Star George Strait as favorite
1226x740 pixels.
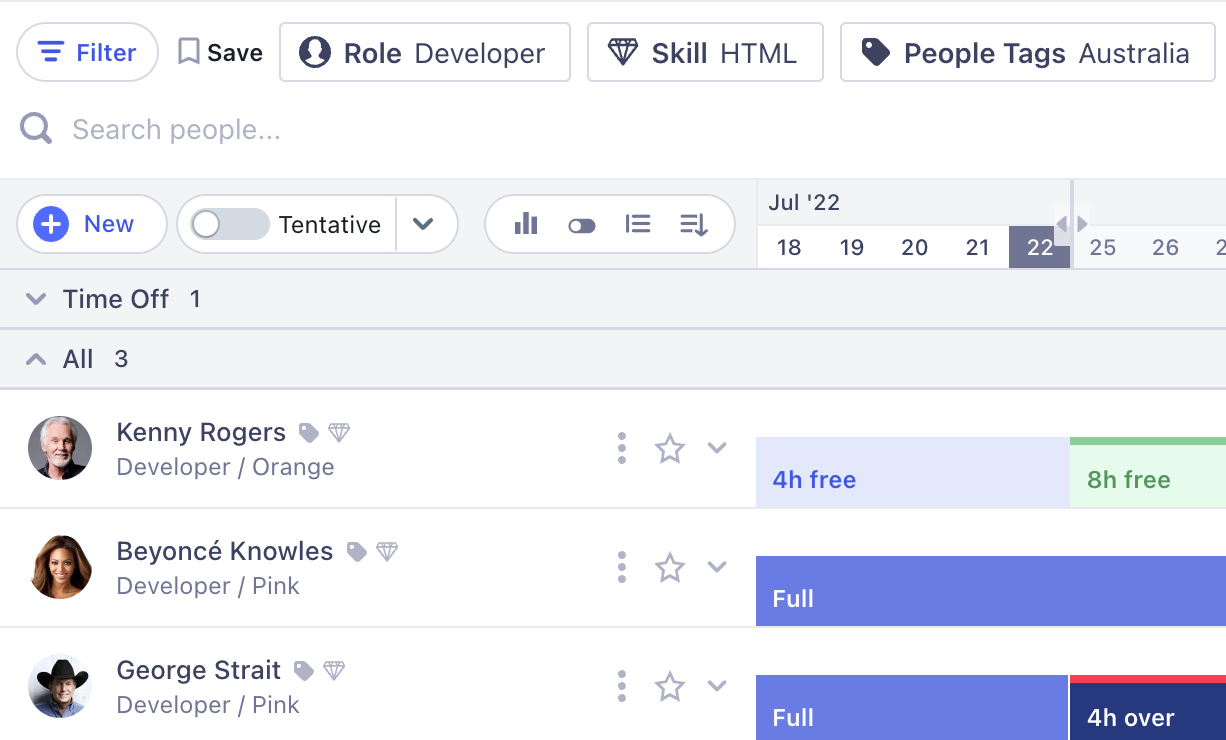pyautogui.click(x=669, y=687)
